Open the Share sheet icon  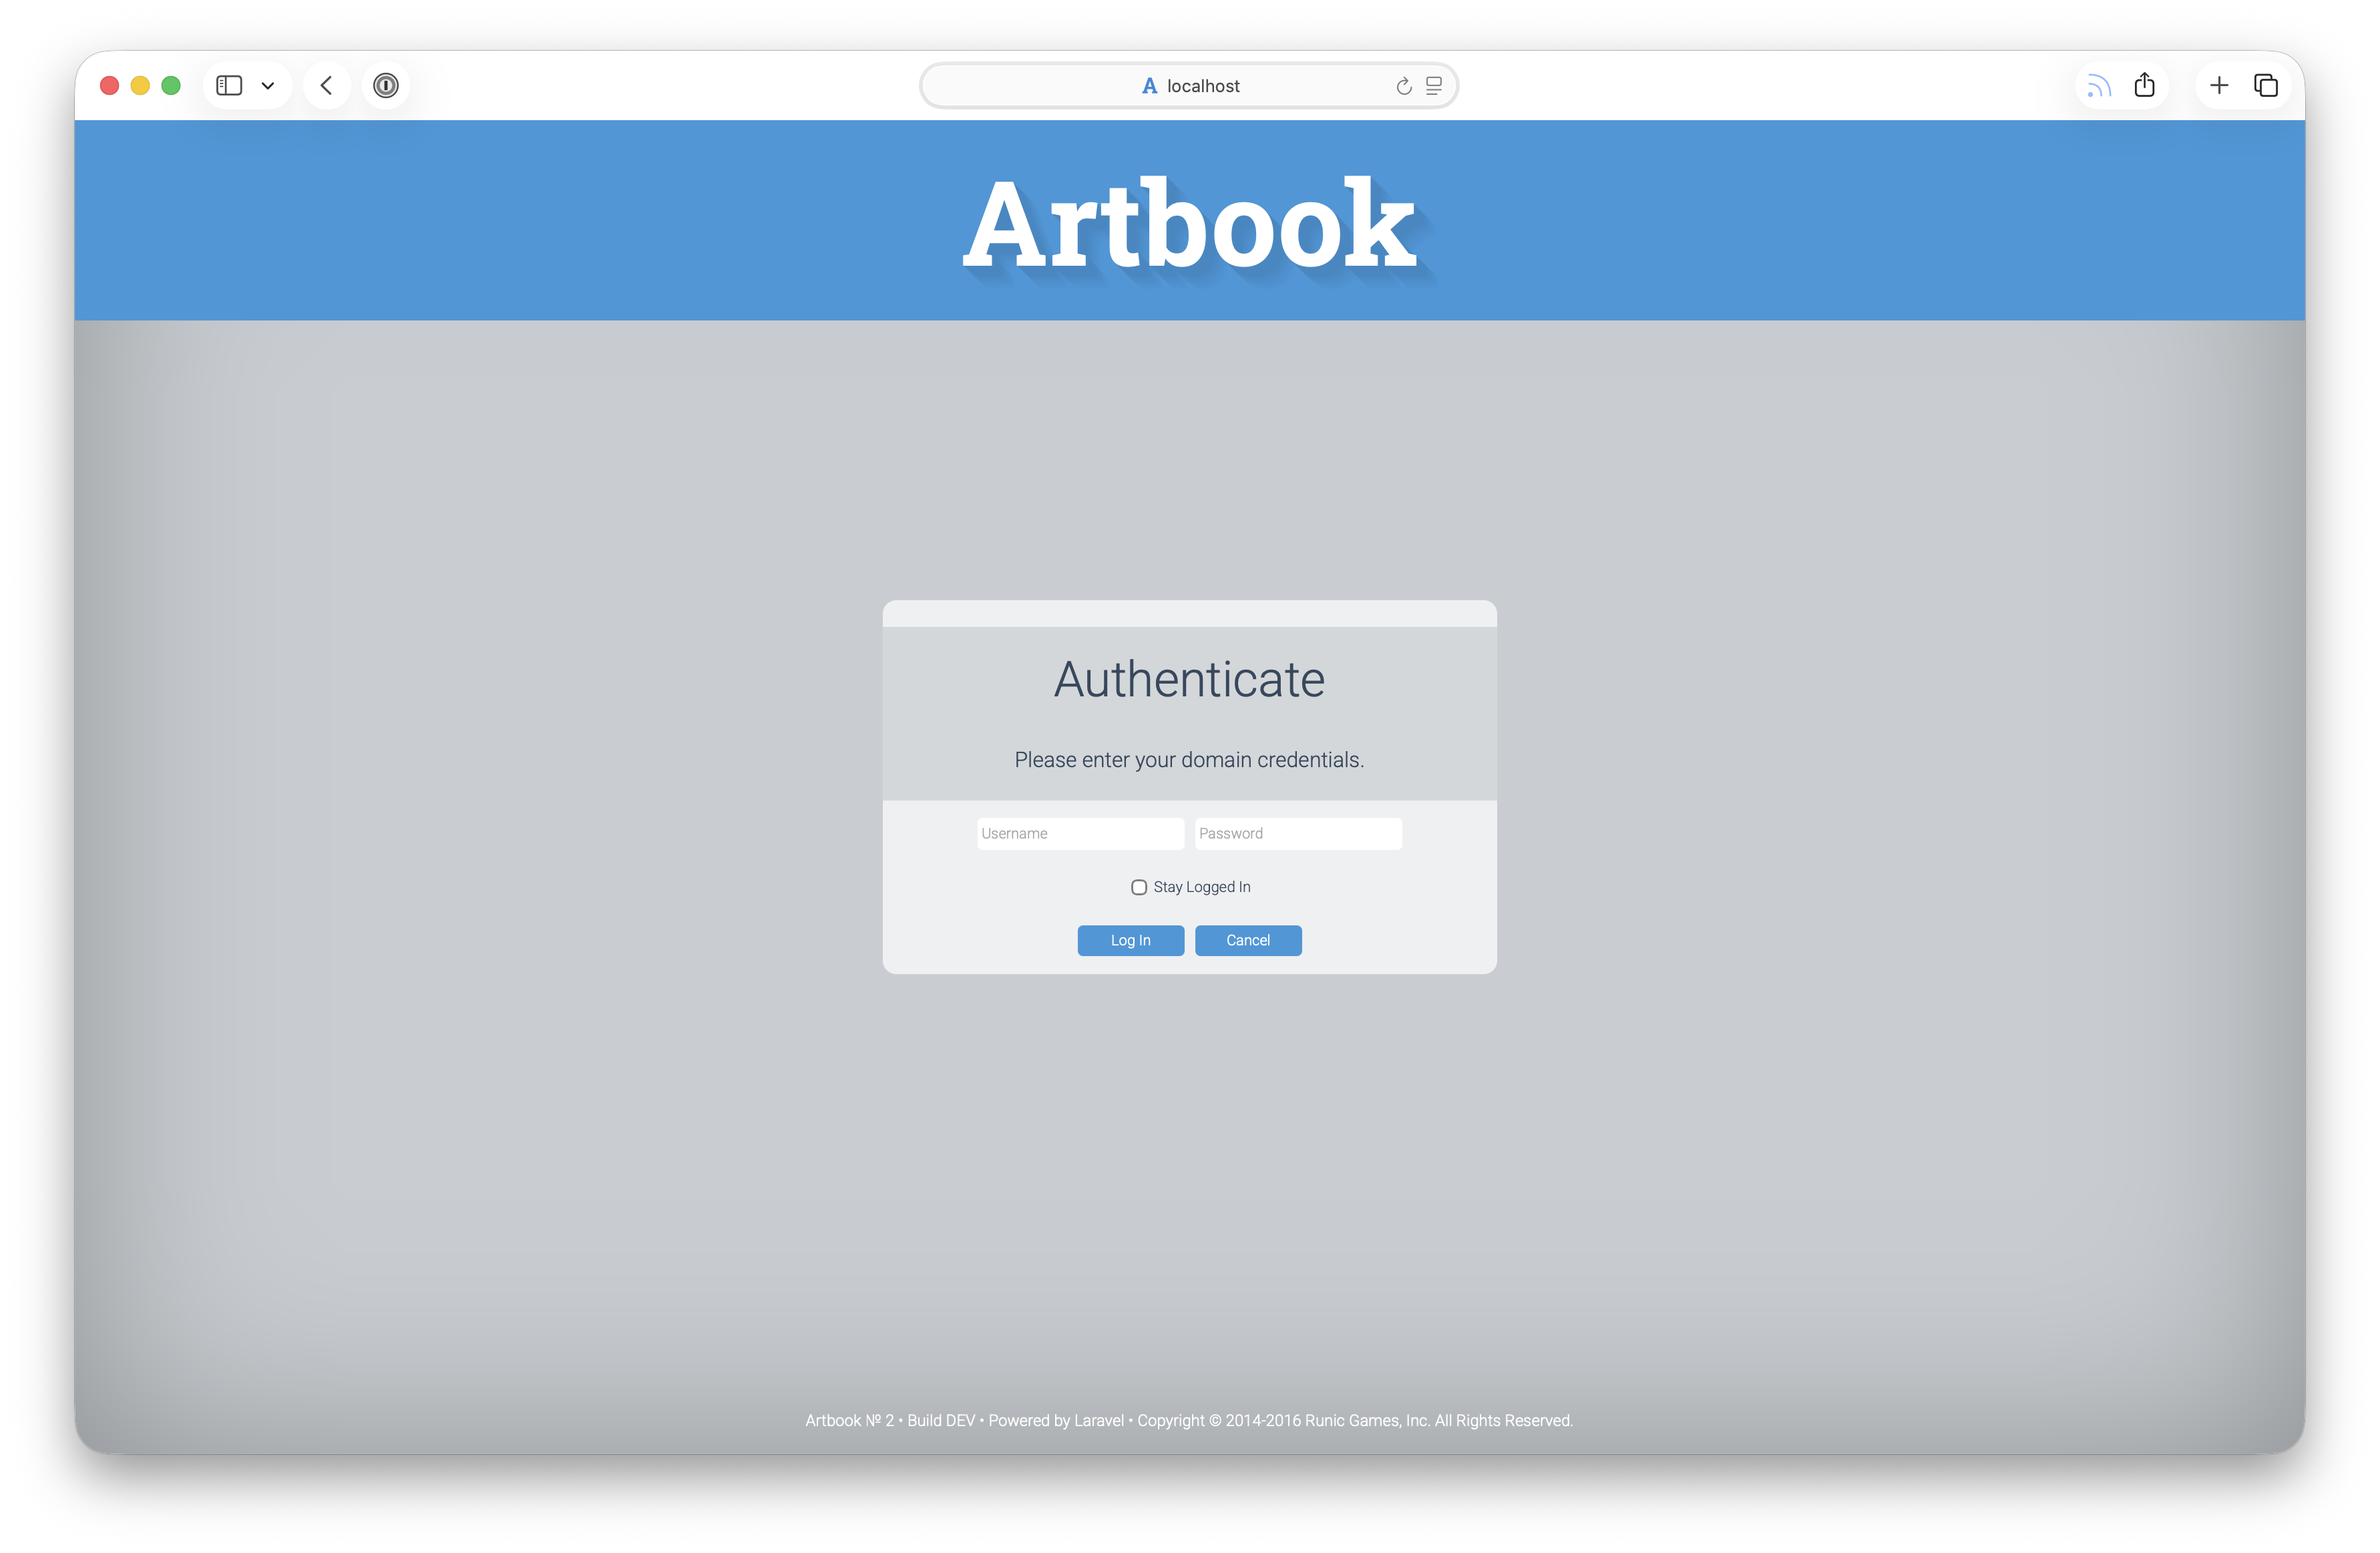click(2145, 86)
